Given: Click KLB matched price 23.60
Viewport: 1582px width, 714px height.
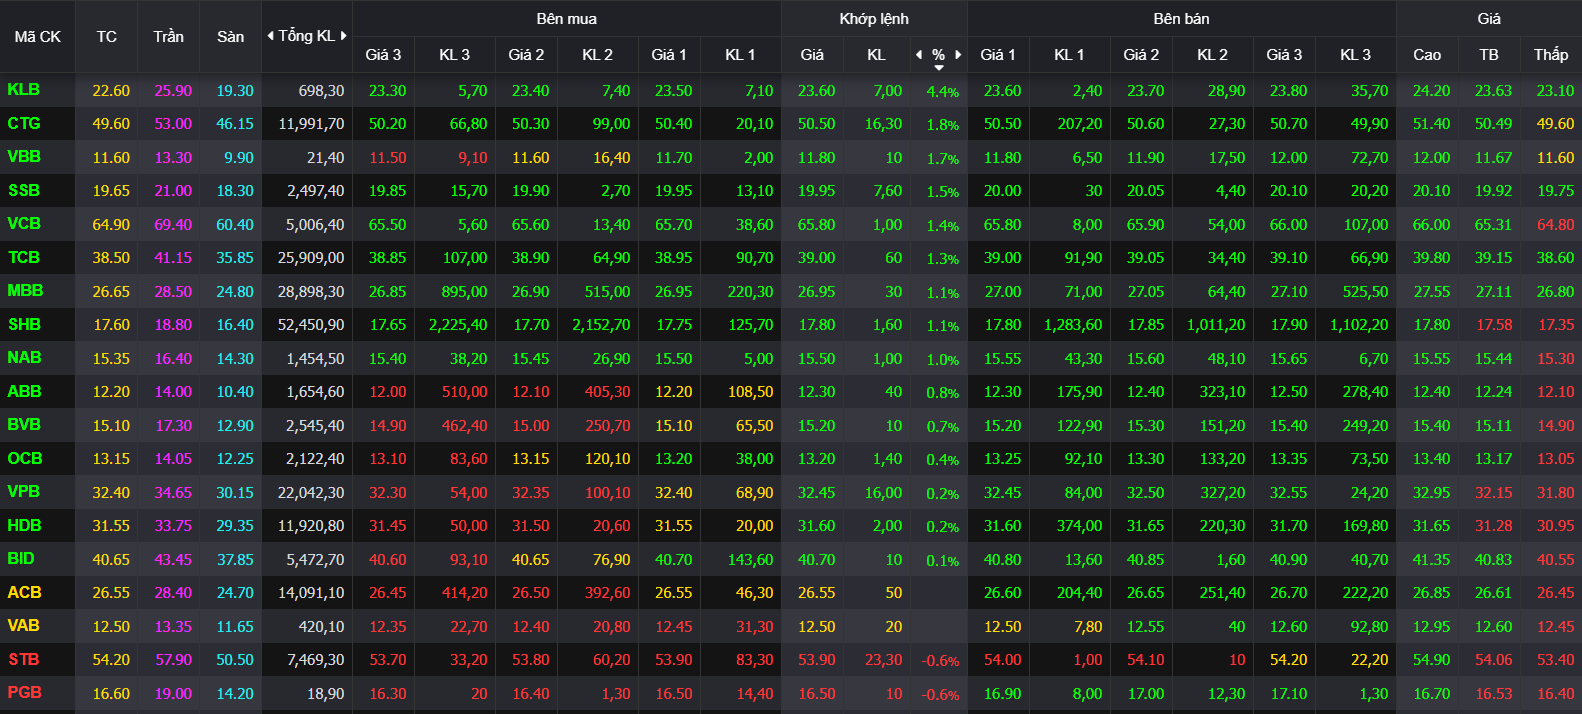Looking at the screenshot, I should (x=816, y=91).
